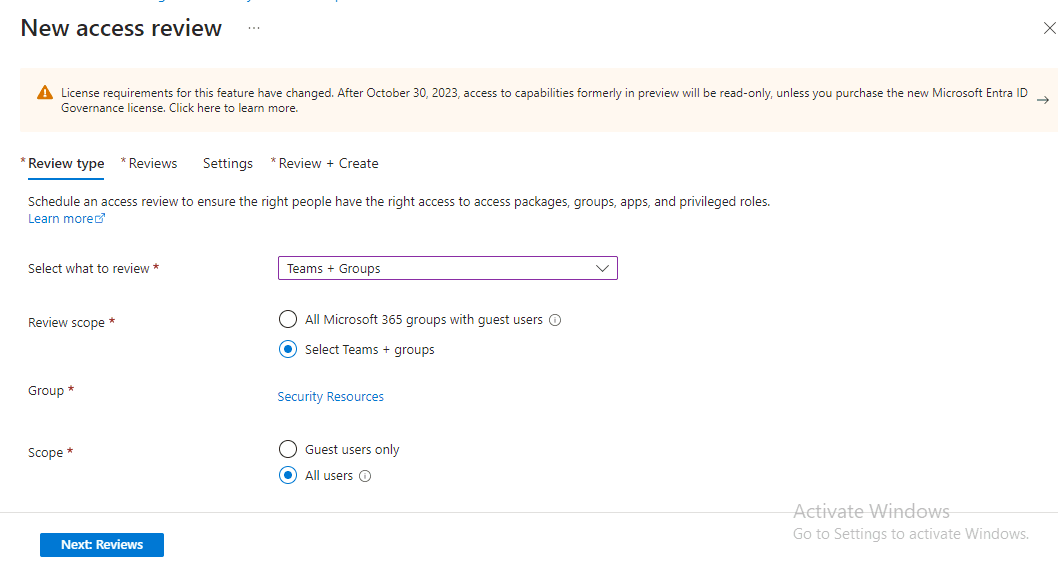This screenshot has width=1058, height=564.
Task: Select the Review type tab
Action: [x=66, y=163]
